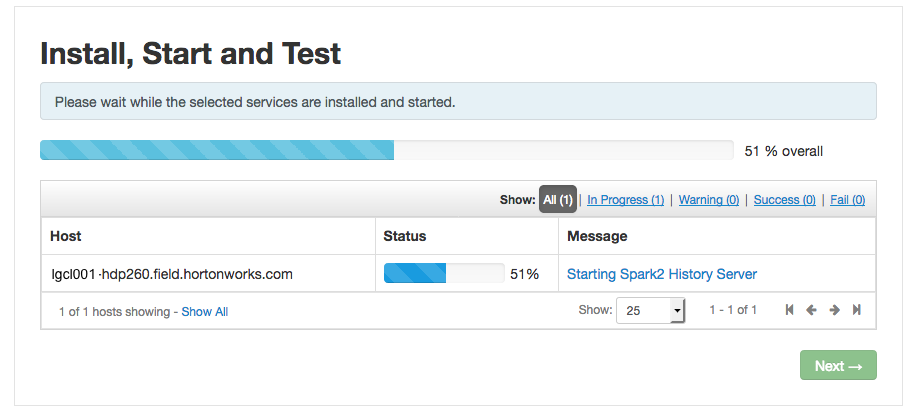910x411 pixels.
Task: Filter hosts by Warning (0)
Action: (x=709, y=200)
